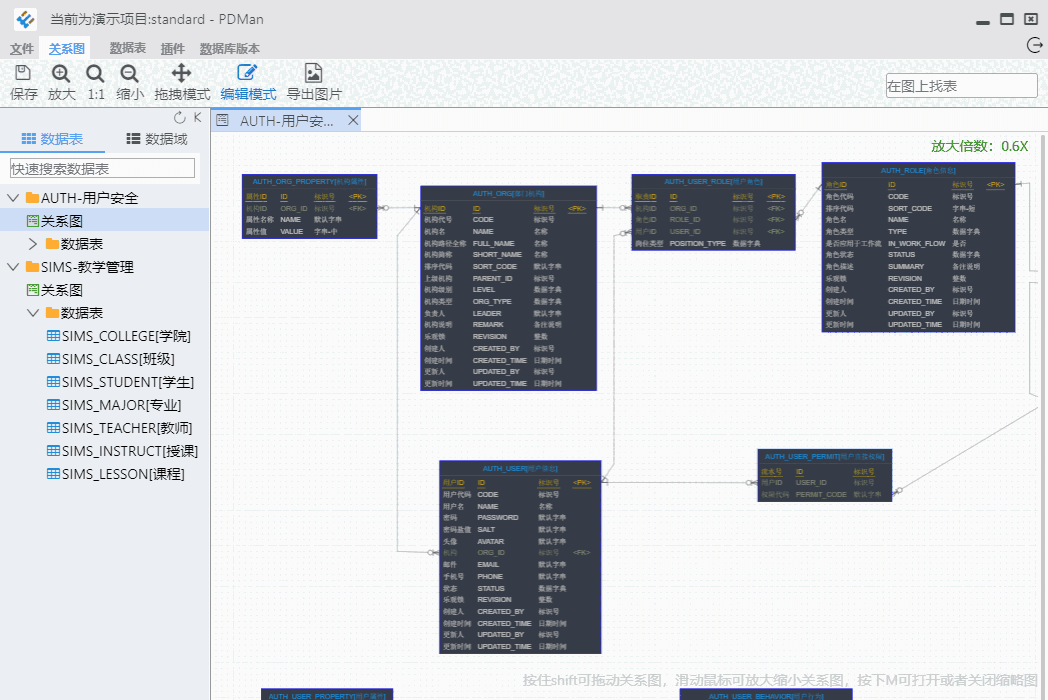Open the 关系图 under SIMS-教学管理
The image size is (1048, 700).
61,290
